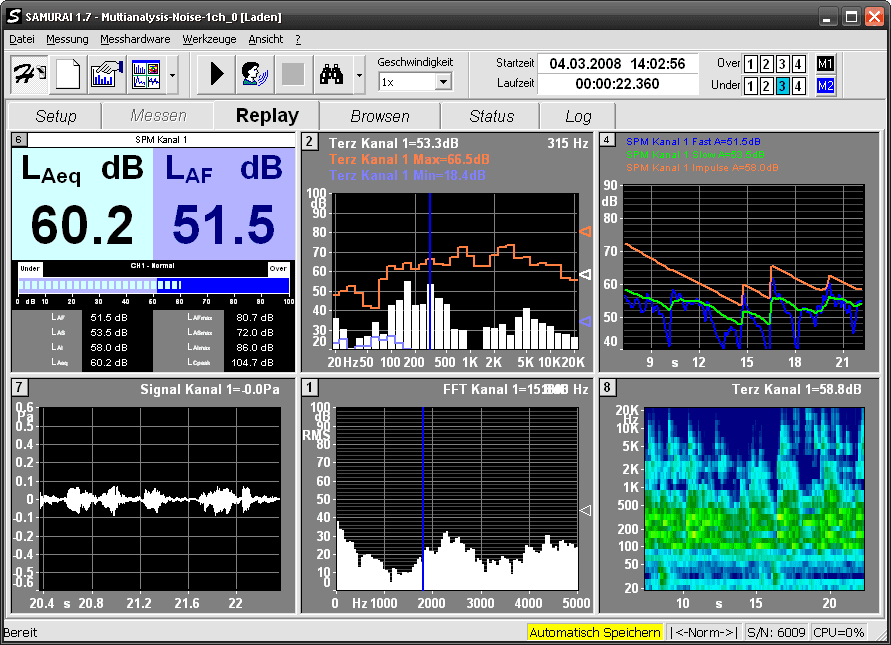Image resolution: width=891 pixels, height=645 pixels.
Task: Open the Geschwindigkeit speed dropdown
Action: [x=443, y=82]
